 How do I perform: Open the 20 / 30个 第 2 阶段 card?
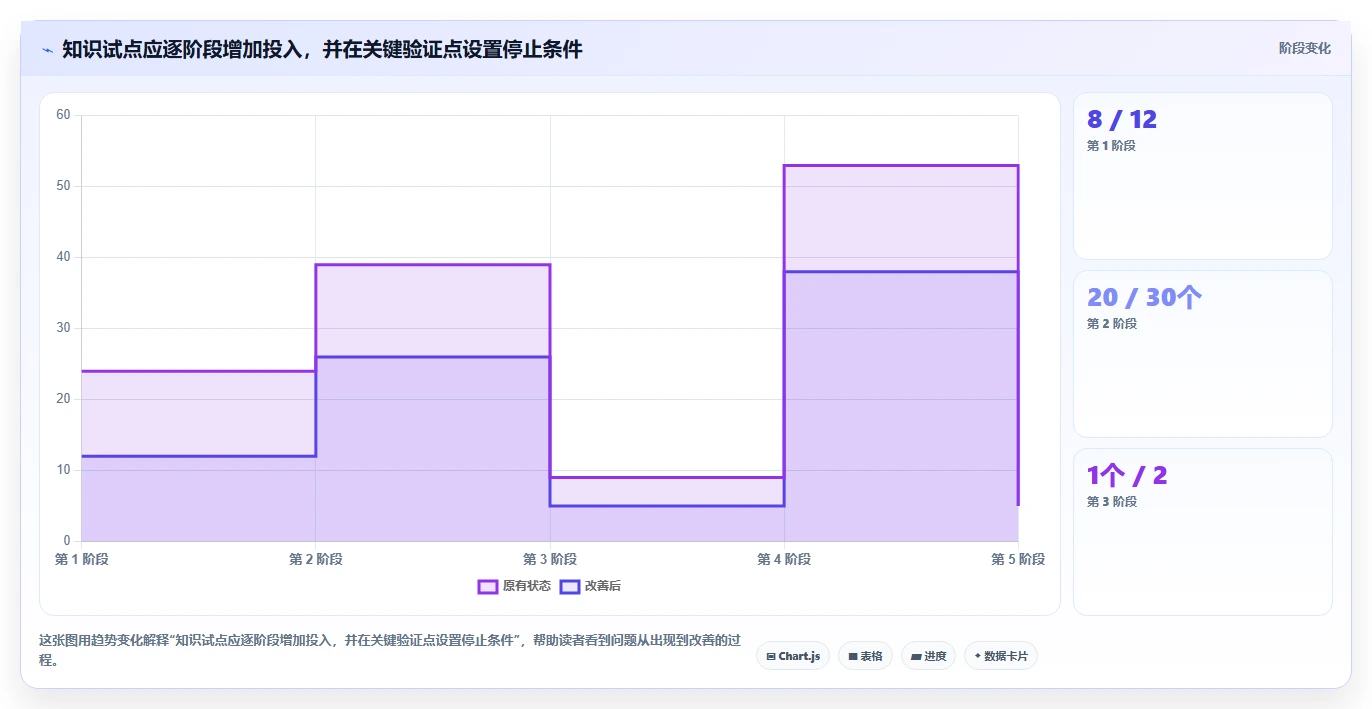click(1203, 354)
